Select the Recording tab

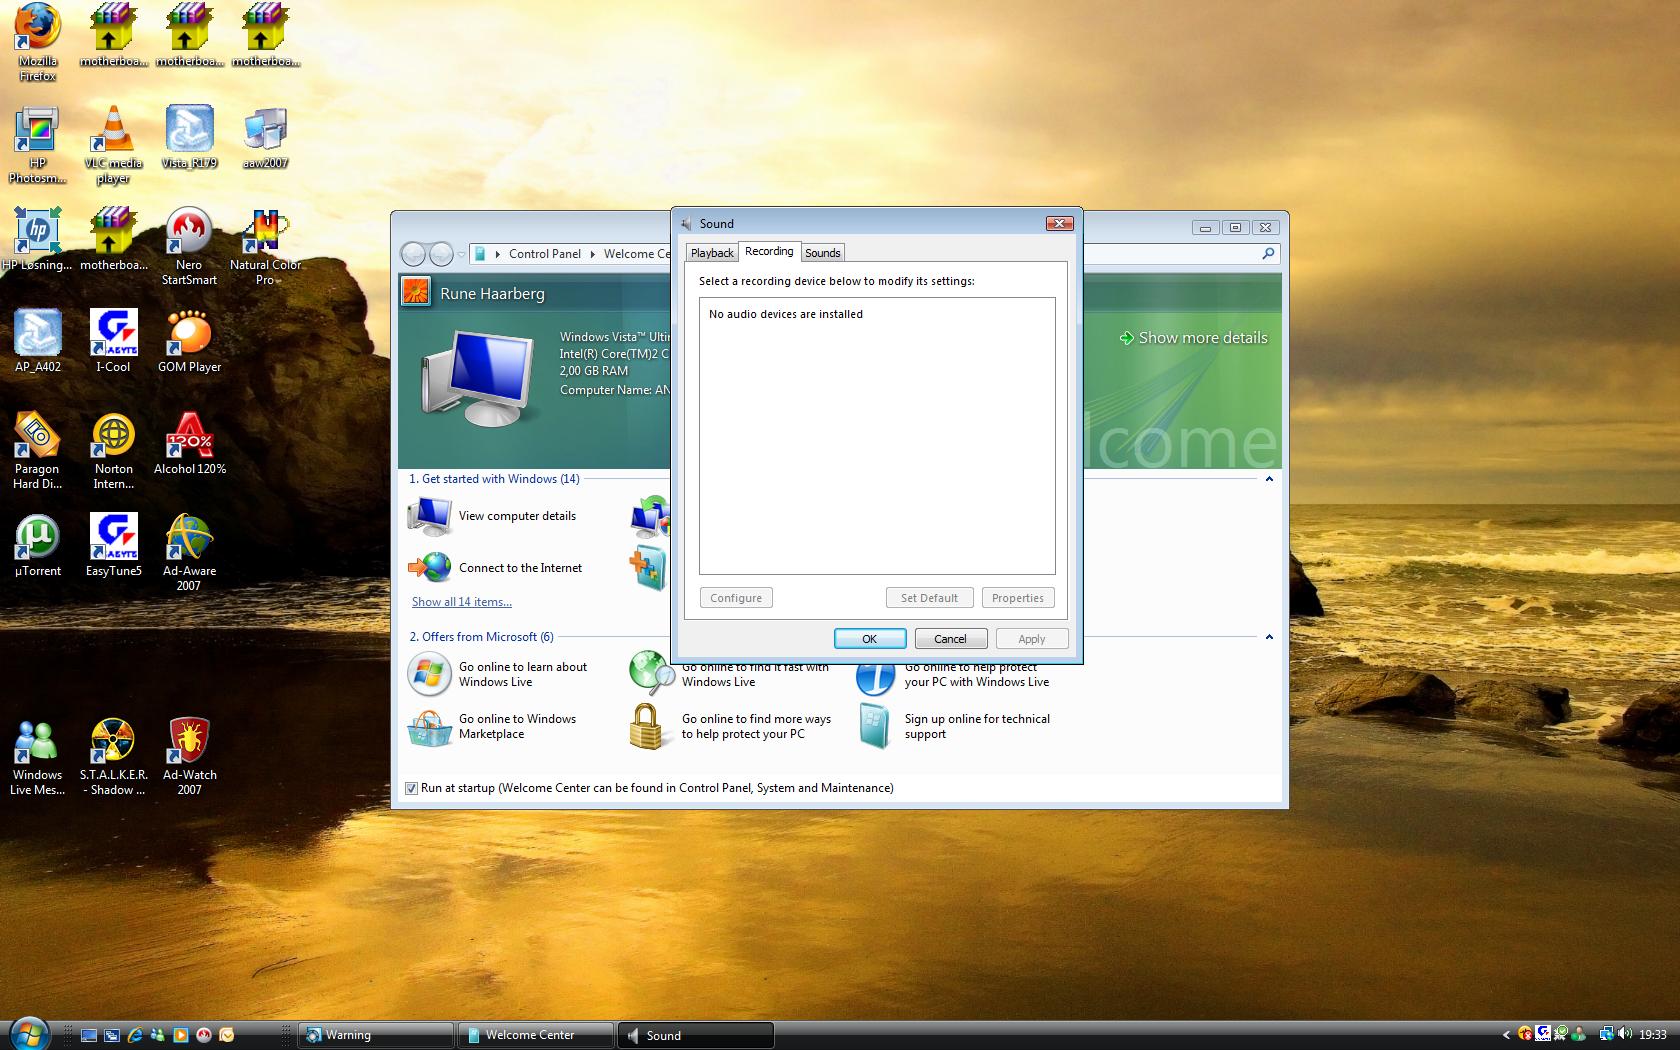click(x=769, y=251)
